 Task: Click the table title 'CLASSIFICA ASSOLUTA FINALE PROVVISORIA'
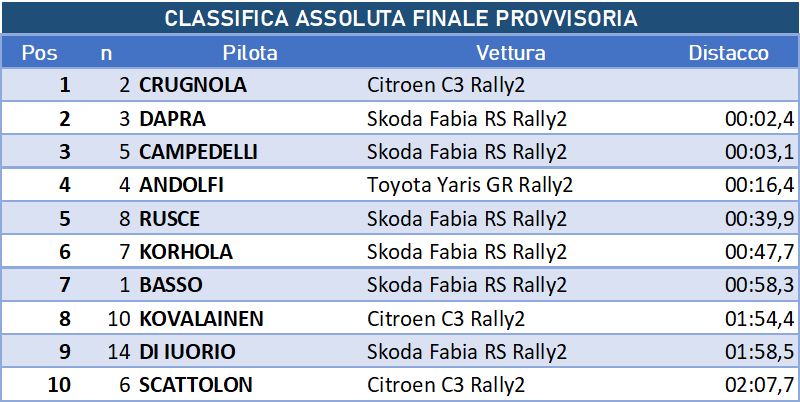pos(400,19)
